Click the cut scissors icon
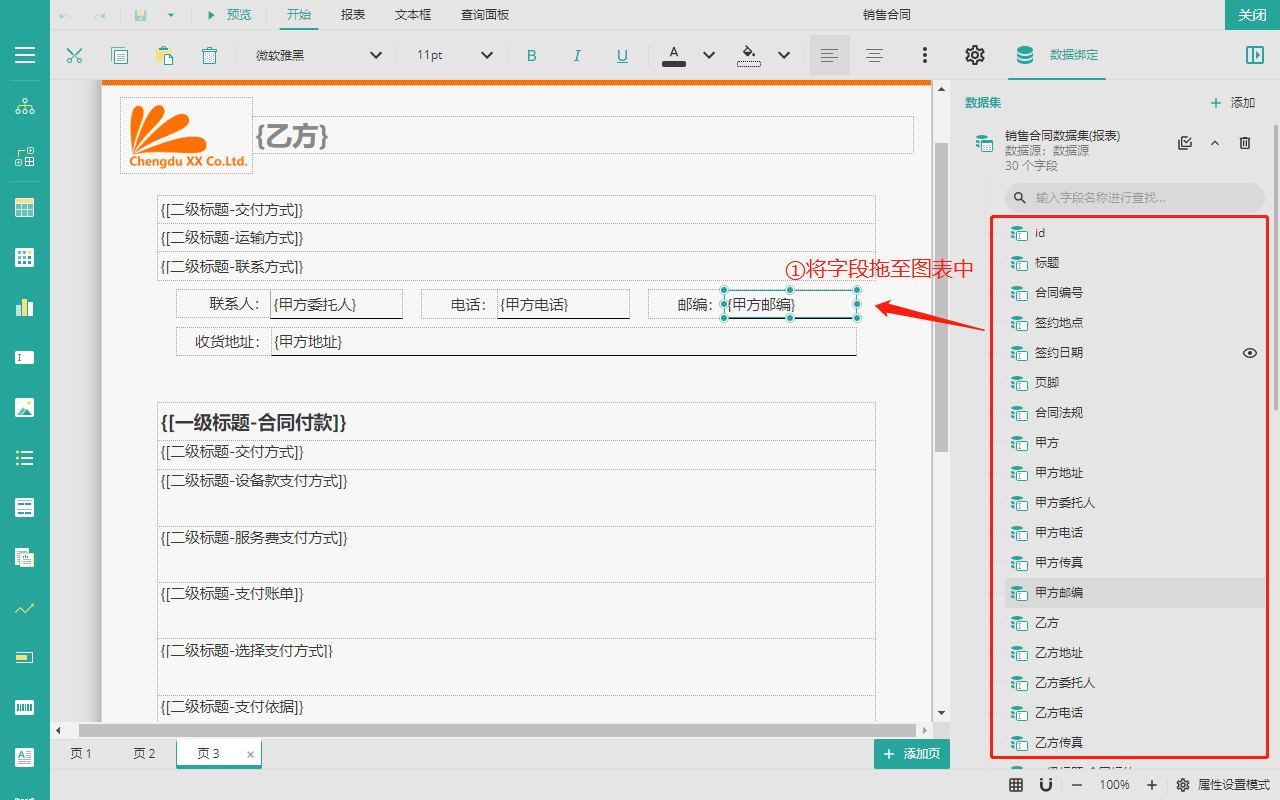 pos(74,55)
